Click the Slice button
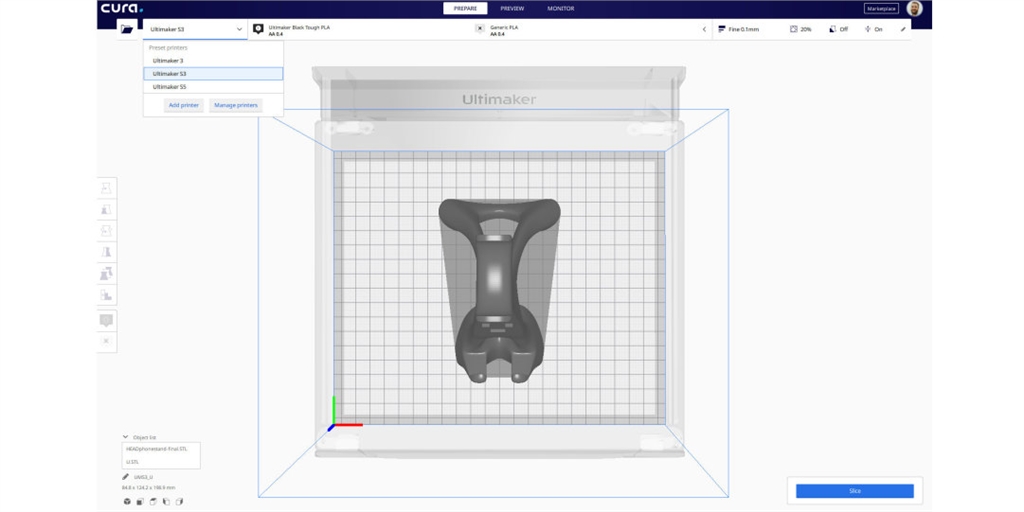Image resolution: width=1024 pixels, height=512 pixels. click(854, 491)
